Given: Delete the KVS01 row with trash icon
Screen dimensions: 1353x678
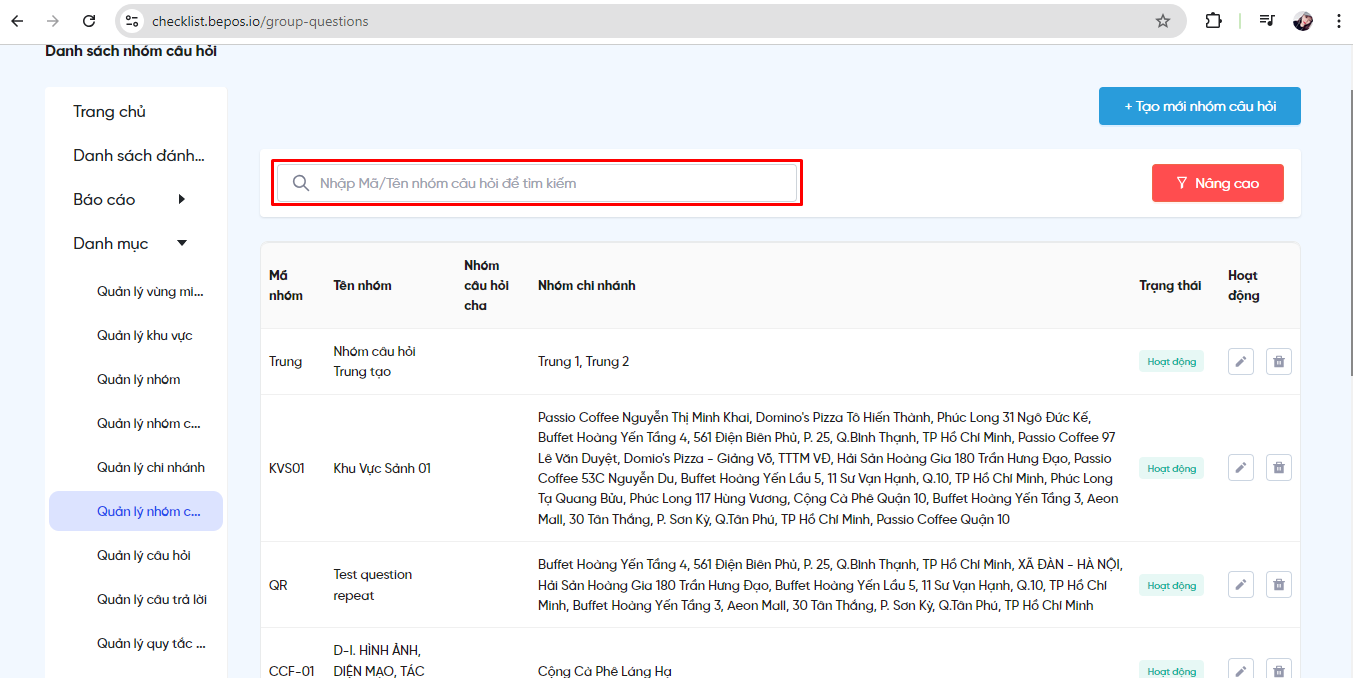Looking at the screenshot, I should [x=1279, y=467].
